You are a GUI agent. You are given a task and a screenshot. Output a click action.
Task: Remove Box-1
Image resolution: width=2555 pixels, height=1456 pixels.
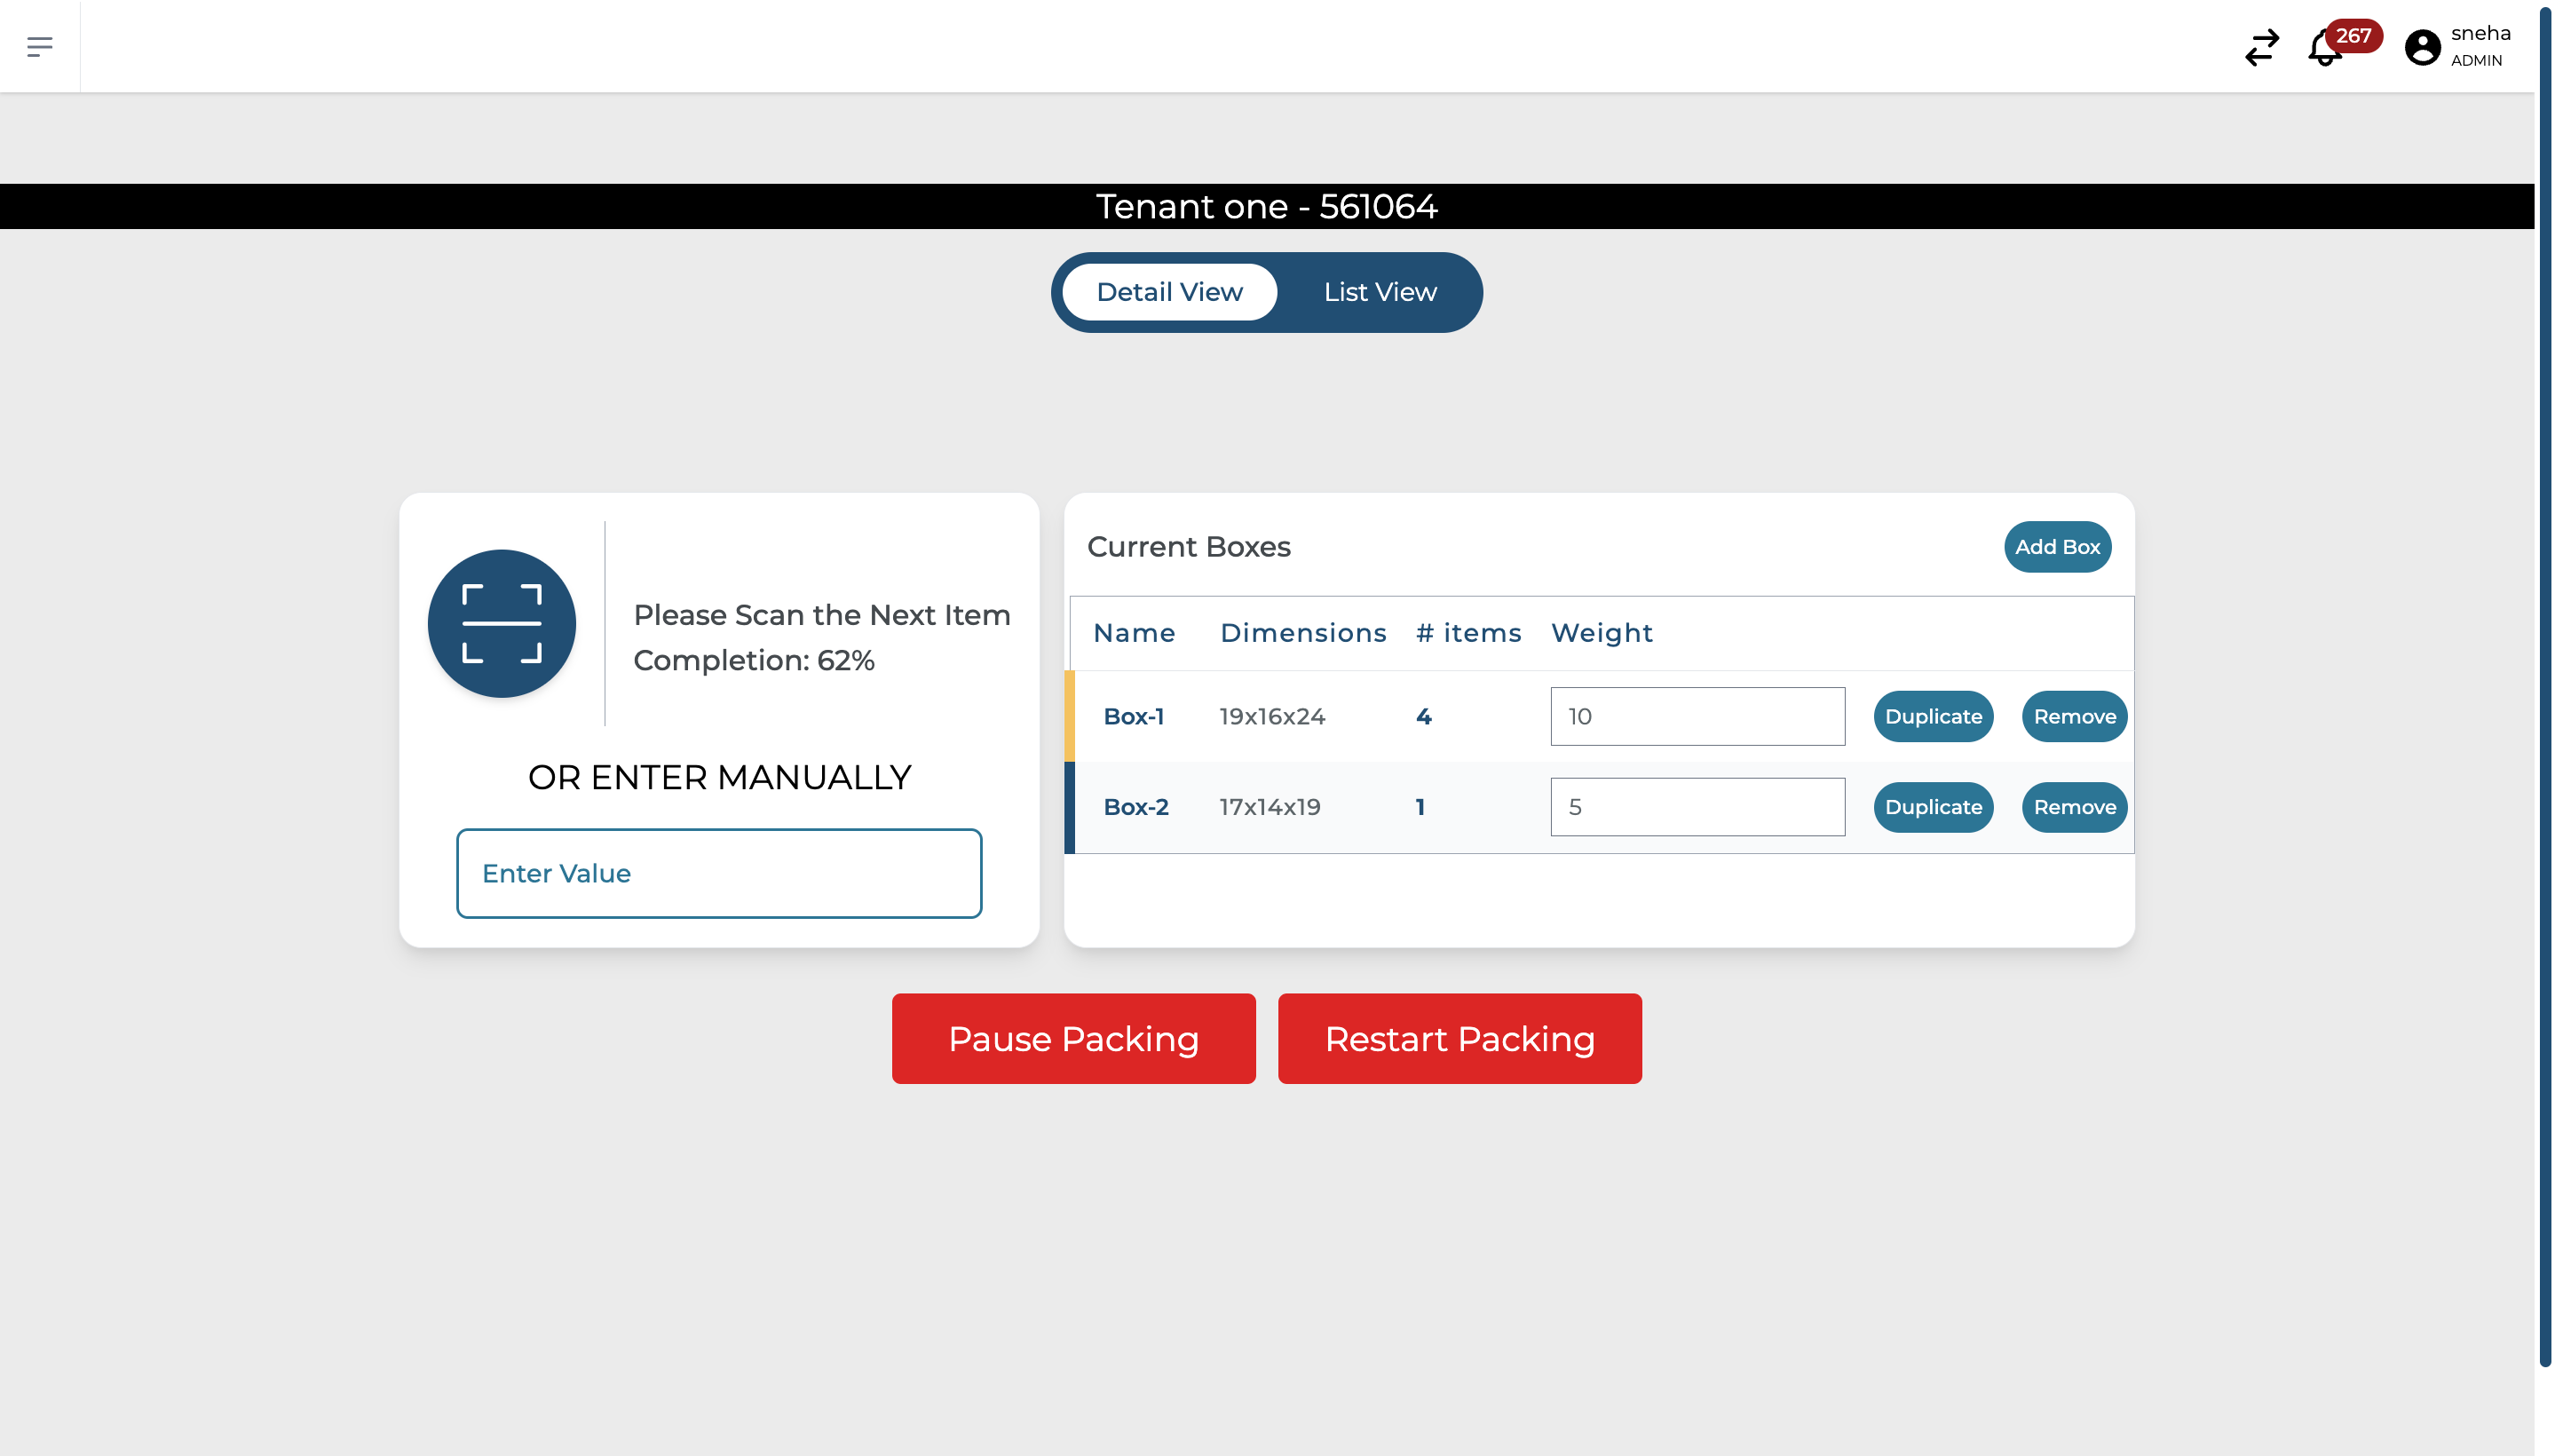pyautogui.click(x=2073, y=716)
